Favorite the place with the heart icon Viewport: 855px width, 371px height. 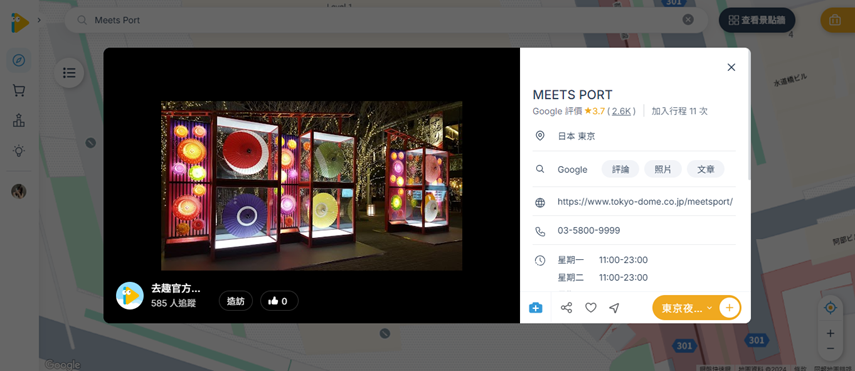591,308
